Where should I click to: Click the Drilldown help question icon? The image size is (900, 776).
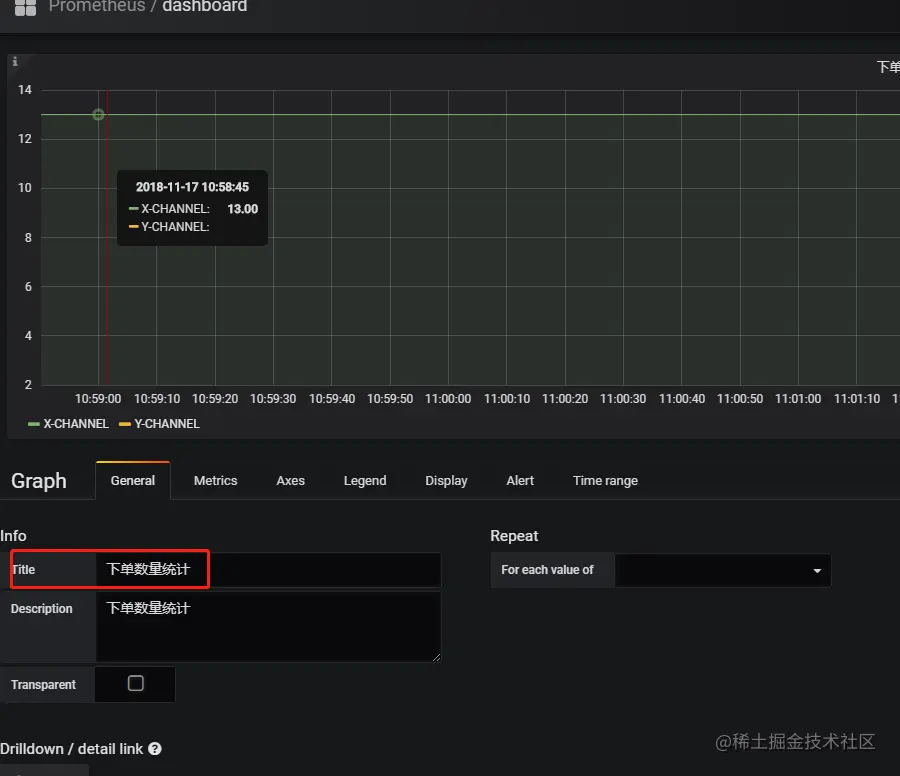pyautogui.click(x=154, y=748)
